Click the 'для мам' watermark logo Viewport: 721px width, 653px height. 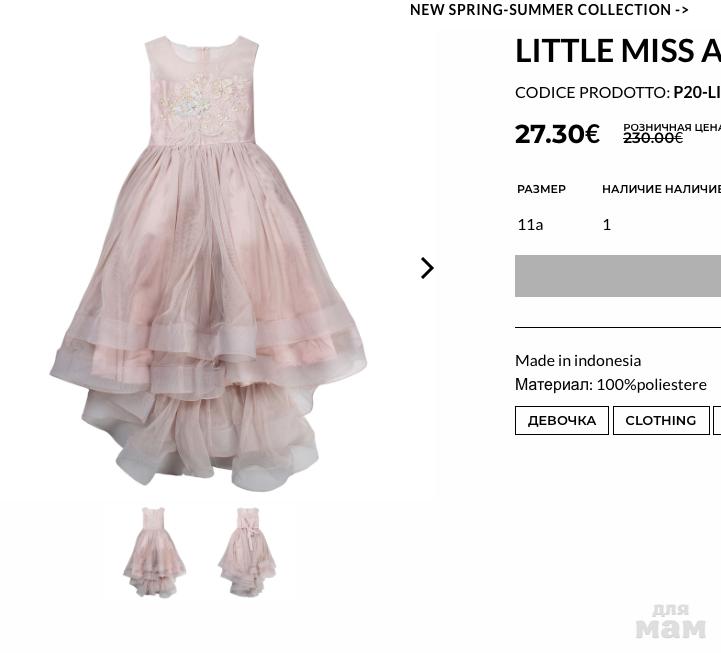670,621
